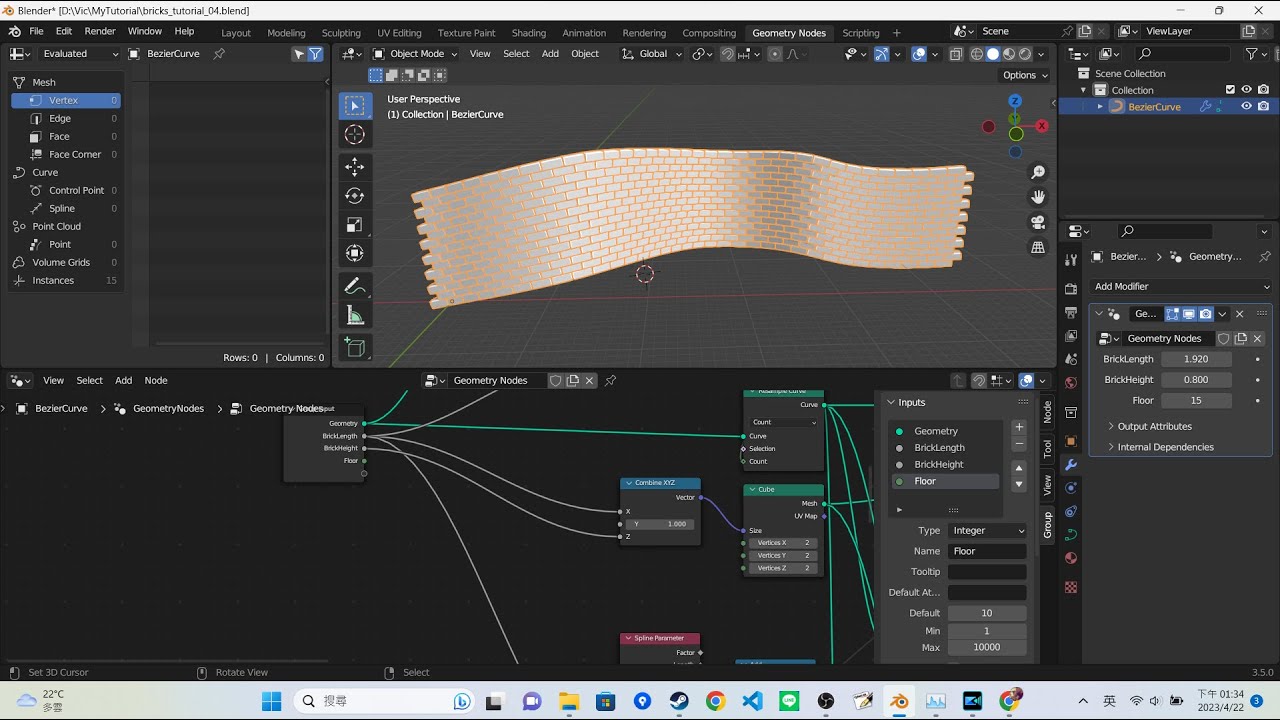The height and width of the screenshot is (720, 1280).
Task: Select the Measure tool
Action: (x=354, y=316)
